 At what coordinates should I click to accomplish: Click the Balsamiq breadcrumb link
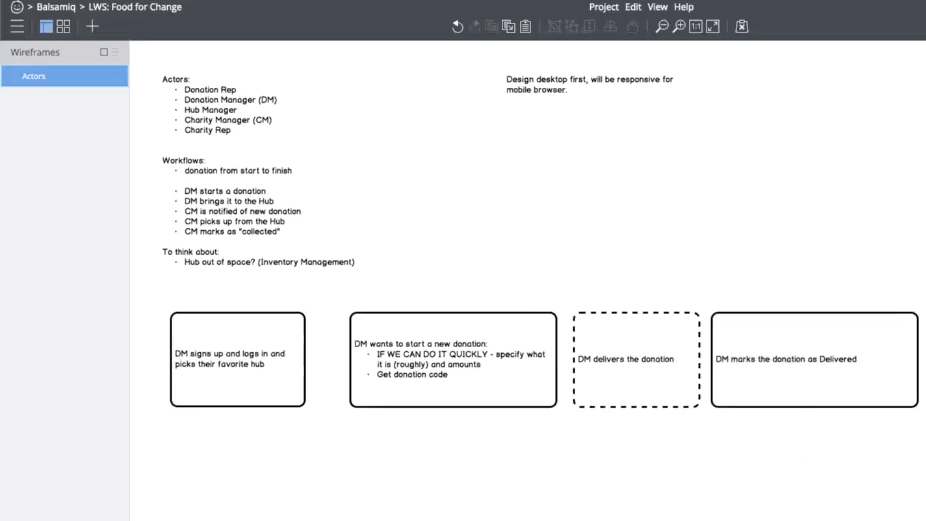[56, 7]
